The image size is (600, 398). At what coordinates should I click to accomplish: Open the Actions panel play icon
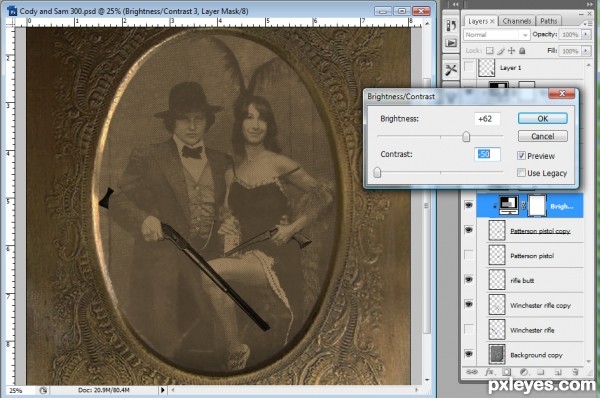tap(451, 43)
